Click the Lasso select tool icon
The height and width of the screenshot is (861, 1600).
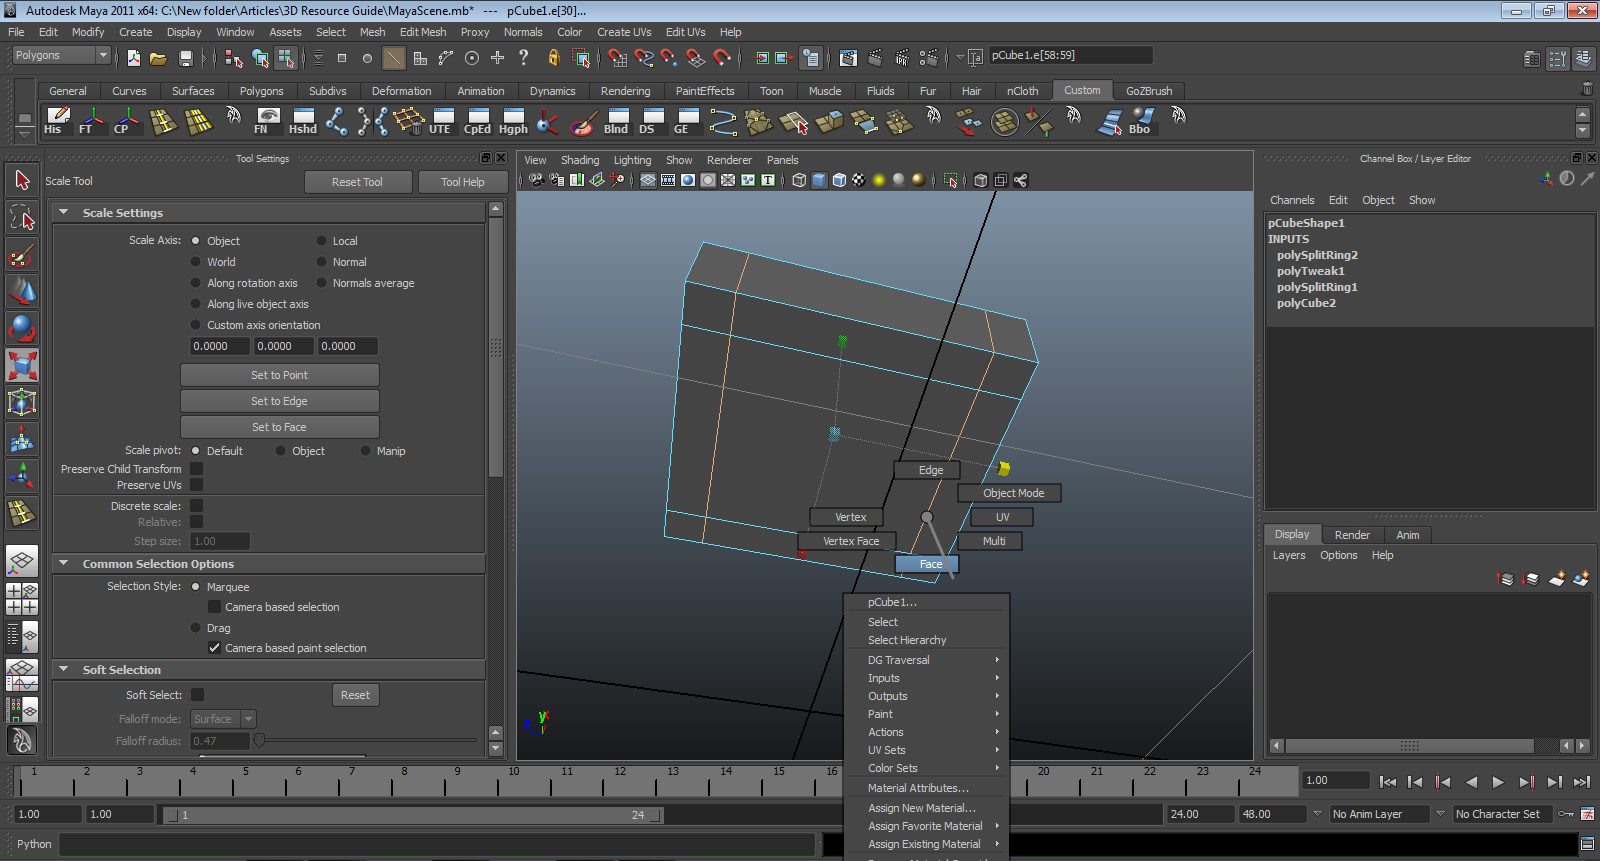pyautogui.click(x=22, y=218)
